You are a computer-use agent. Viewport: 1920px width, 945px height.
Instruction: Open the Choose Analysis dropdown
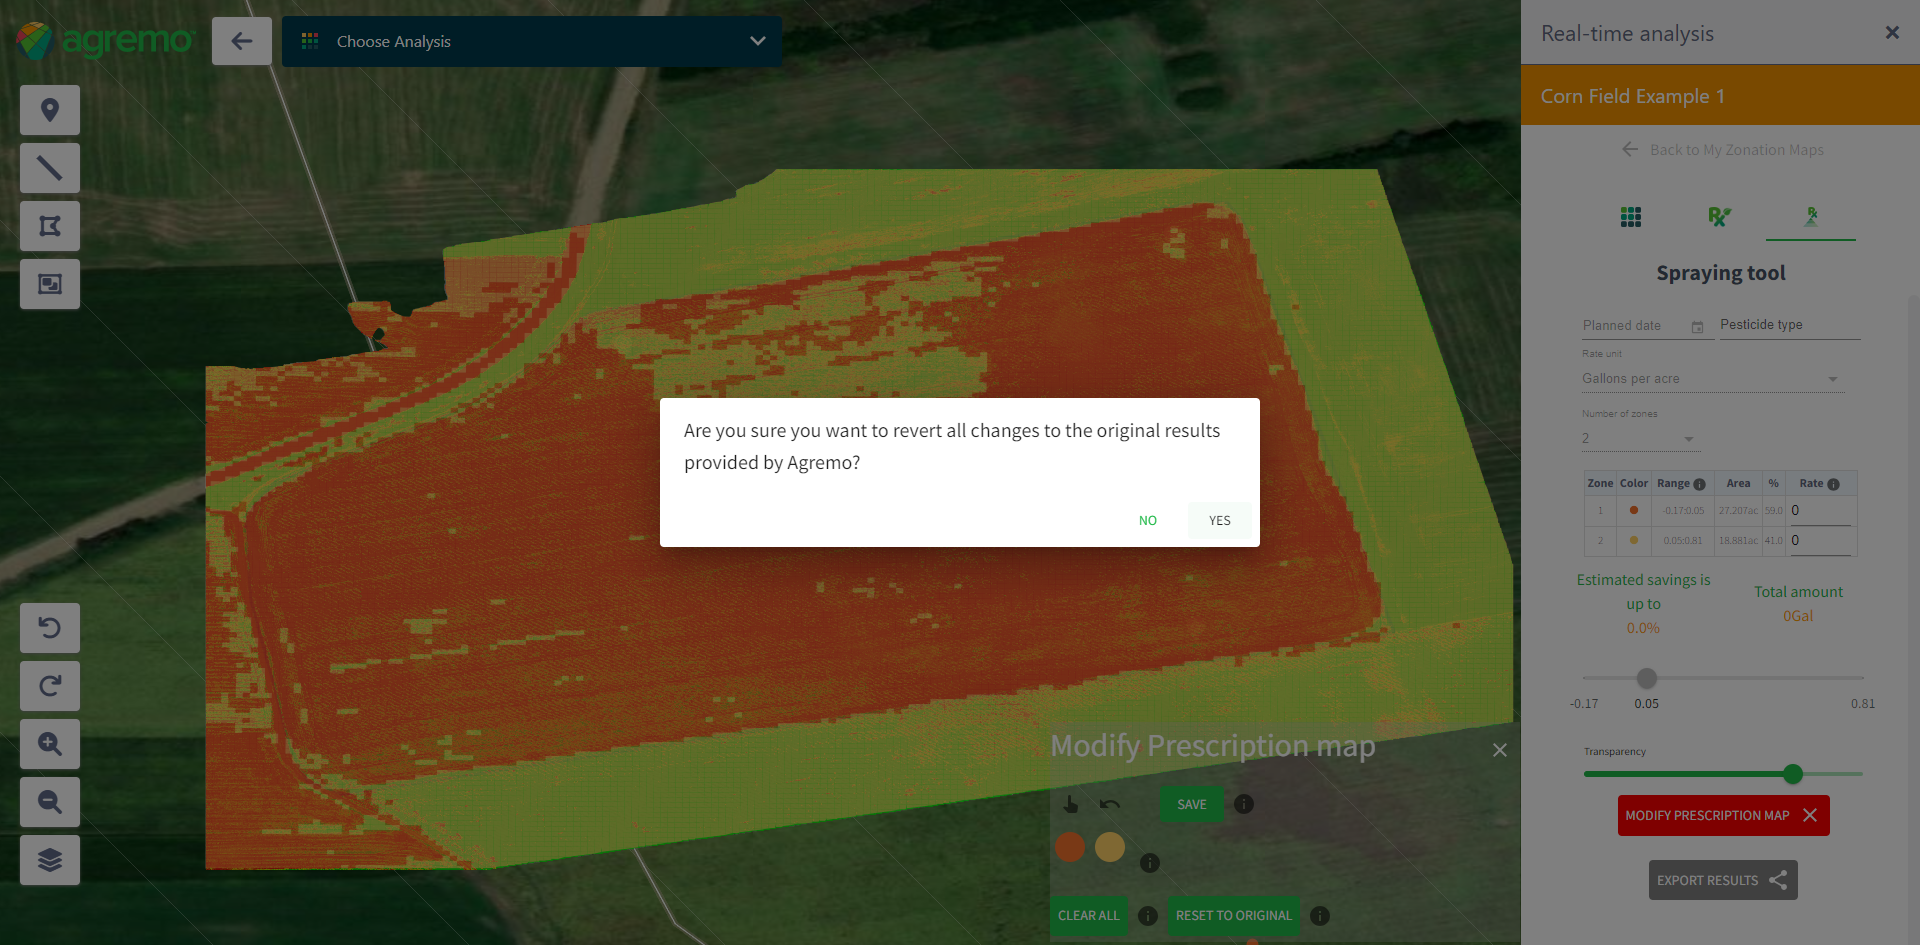coord(532,41)
